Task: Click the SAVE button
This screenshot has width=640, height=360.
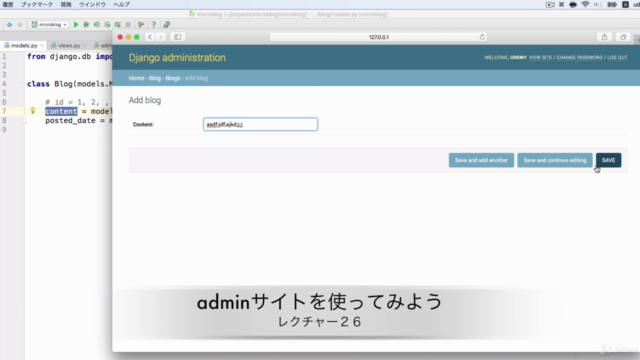Action: [x=608, y=160]
